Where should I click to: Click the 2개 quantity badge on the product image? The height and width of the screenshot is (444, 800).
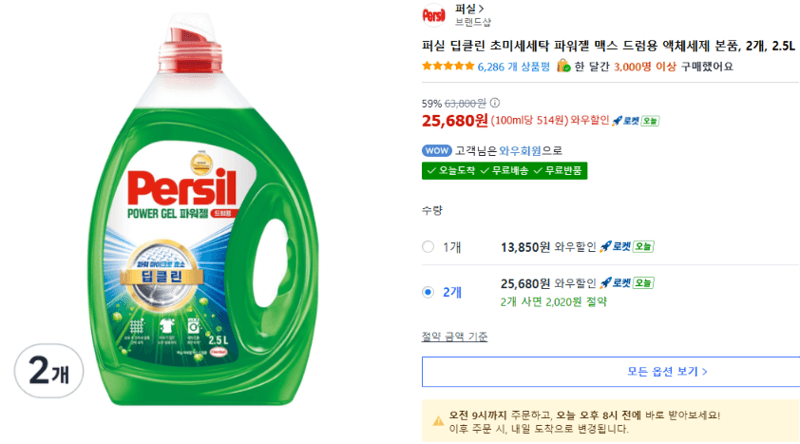tap(49, 371)
